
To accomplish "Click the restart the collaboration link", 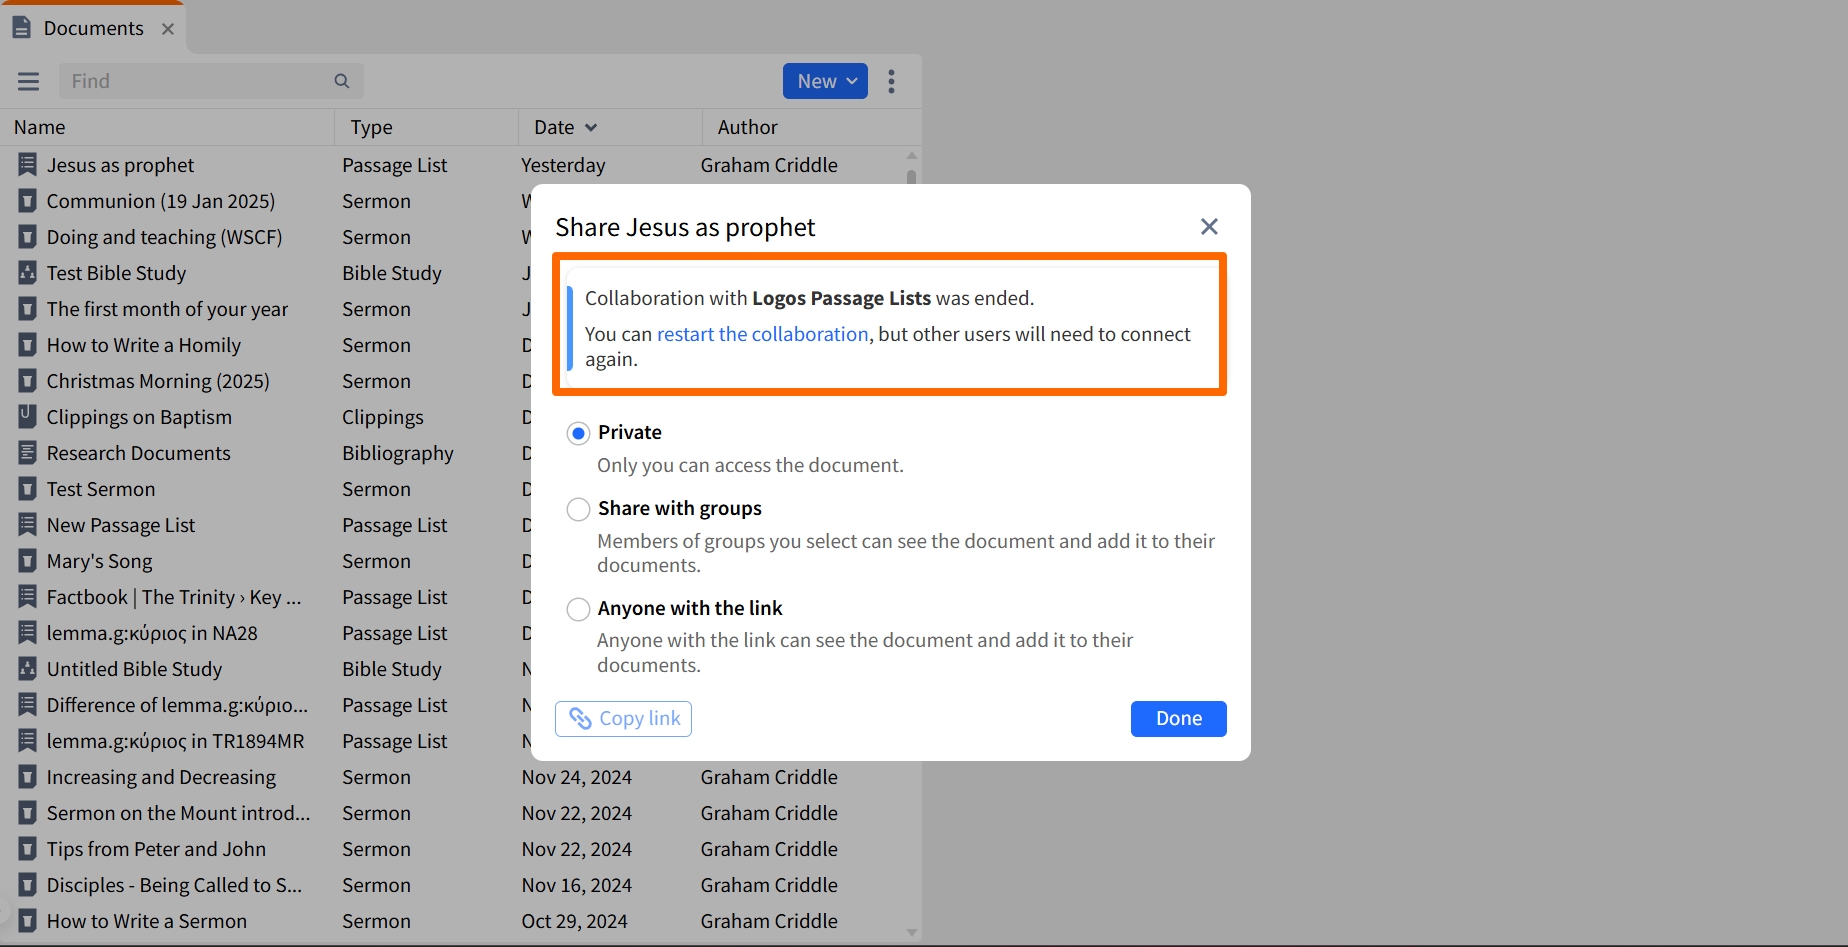I will 762,334.
